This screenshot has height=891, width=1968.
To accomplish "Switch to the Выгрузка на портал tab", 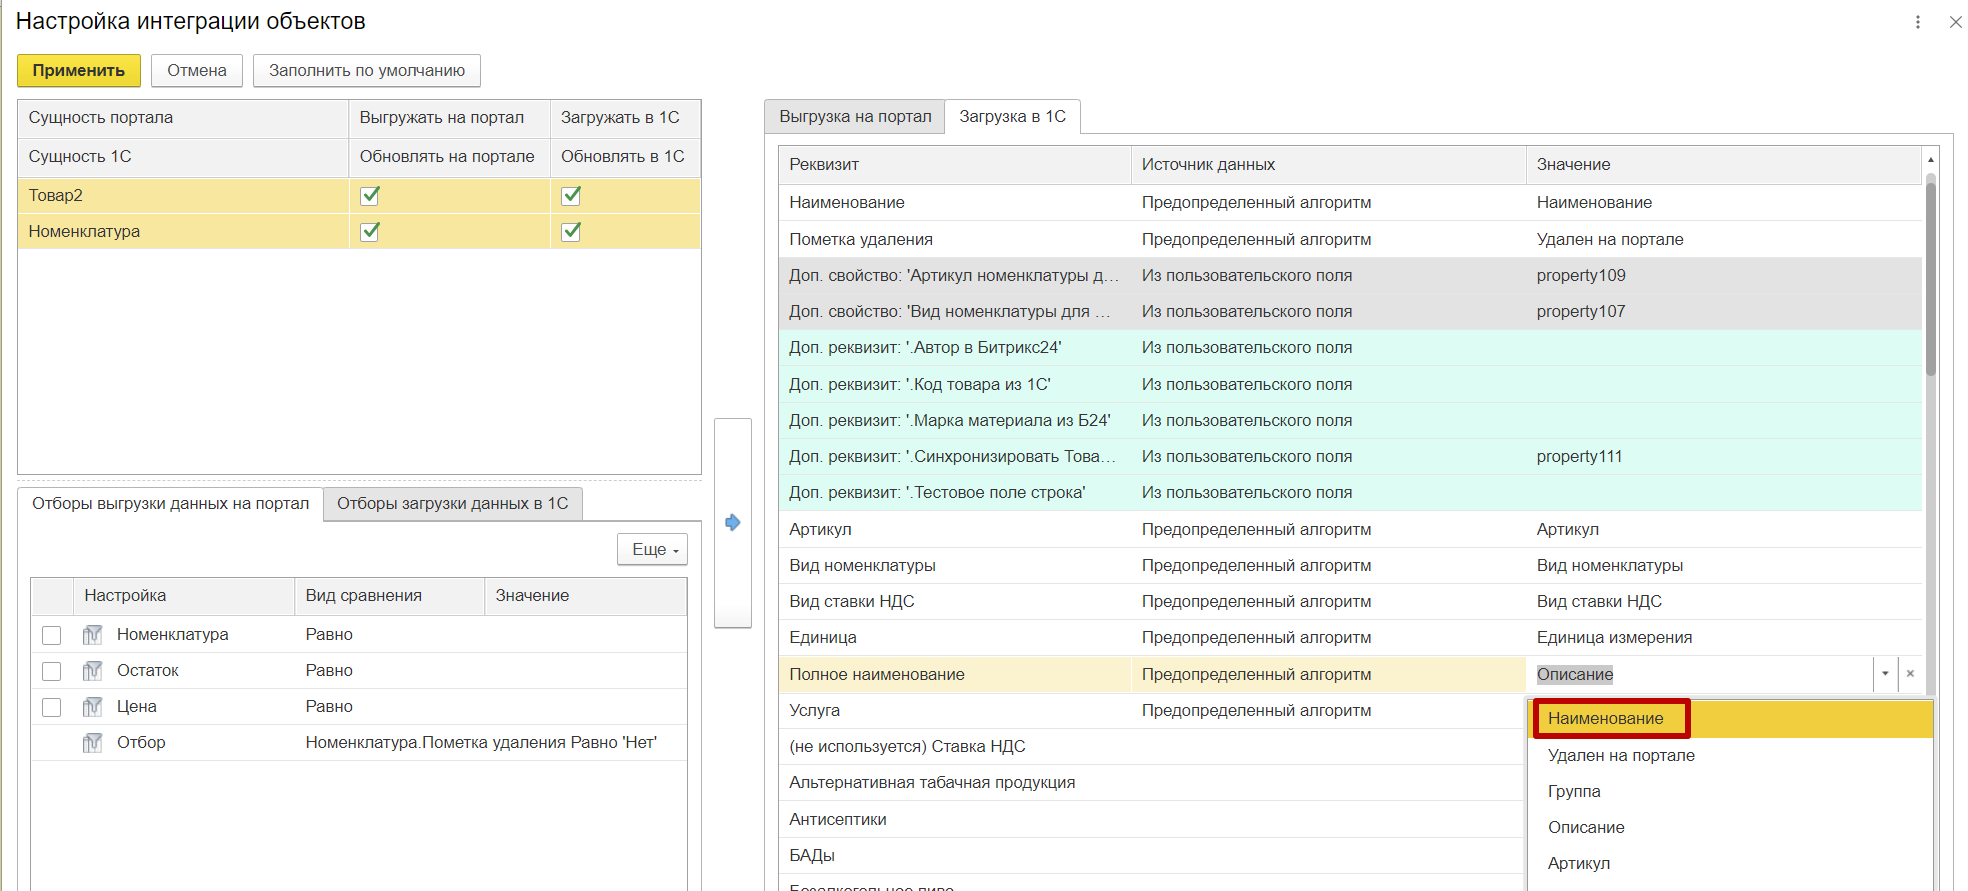I will (x=854, y=117).
